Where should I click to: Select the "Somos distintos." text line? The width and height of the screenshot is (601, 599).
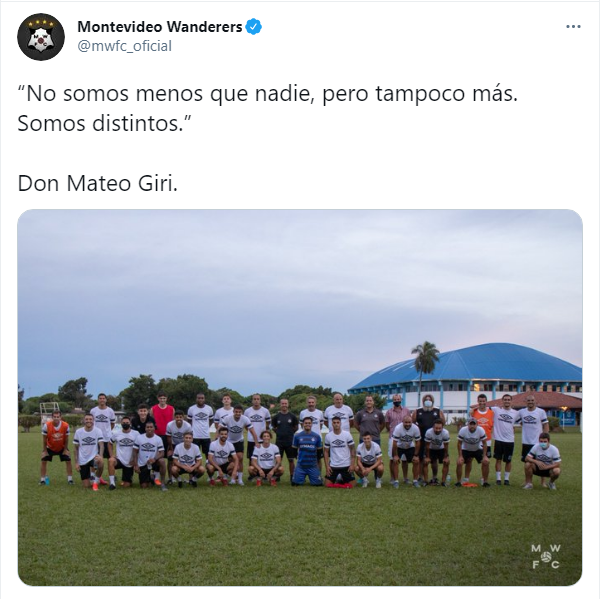point(104,124)
